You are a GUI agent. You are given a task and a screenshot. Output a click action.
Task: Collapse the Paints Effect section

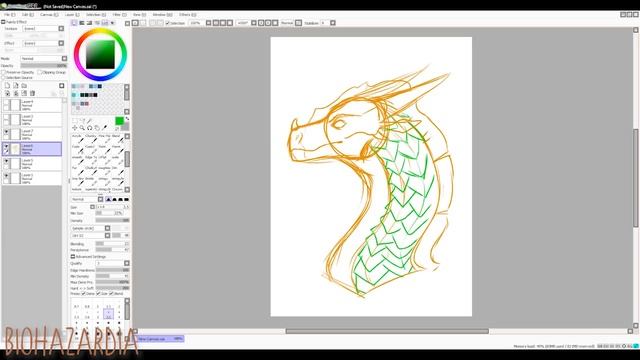click(x=3, y=22)
